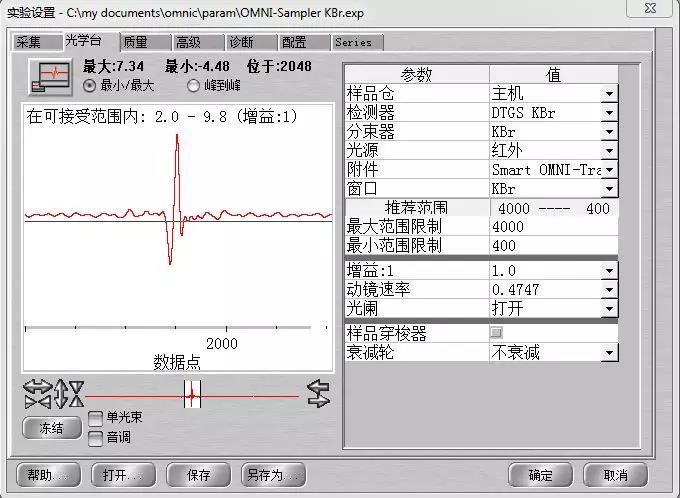Open the 动镜速率 dropdown with 0.4747
The width and height of the screenshot is (680, 498).
click(x=608, y=290)
